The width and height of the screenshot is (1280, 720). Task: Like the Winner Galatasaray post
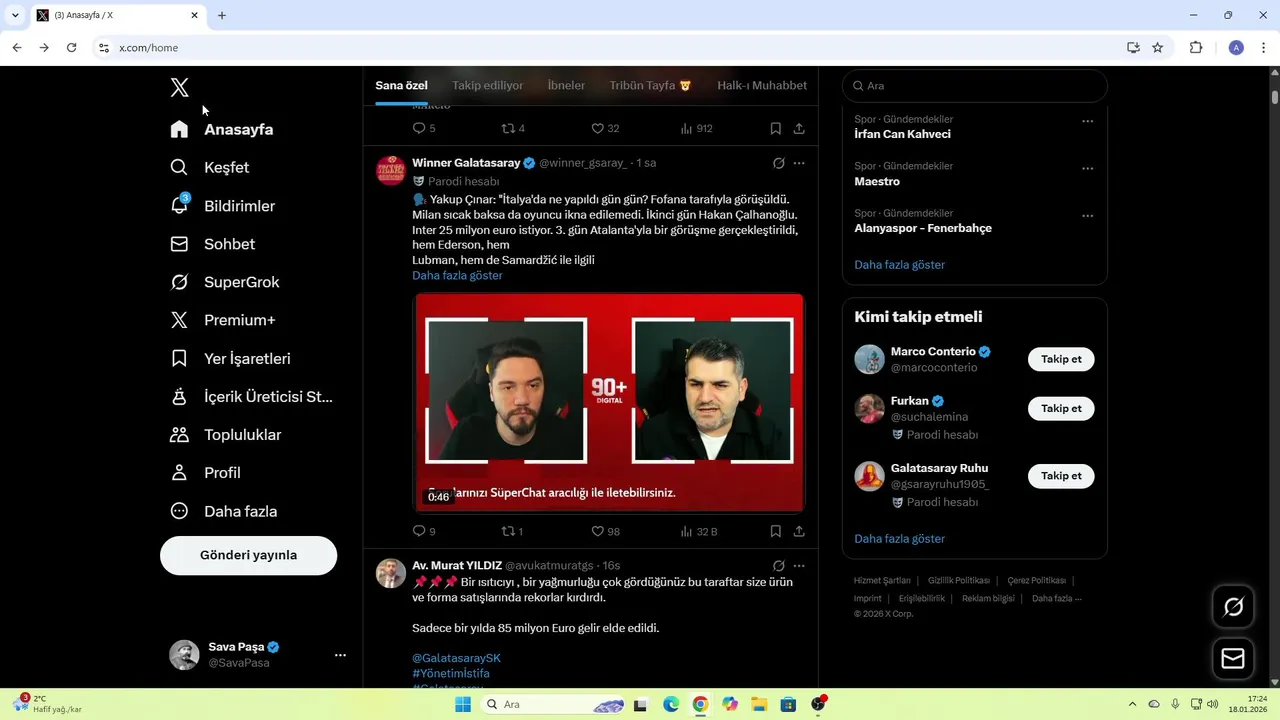pyautogui.click(x=597, y=532)
